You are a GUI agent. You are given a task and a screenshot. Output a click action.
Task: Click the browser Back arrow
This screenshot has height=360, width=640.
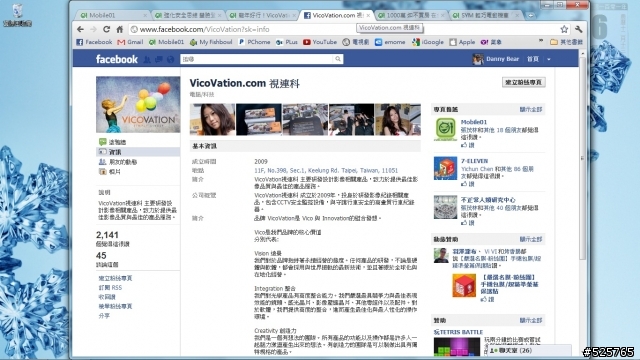tap(80, 29)
